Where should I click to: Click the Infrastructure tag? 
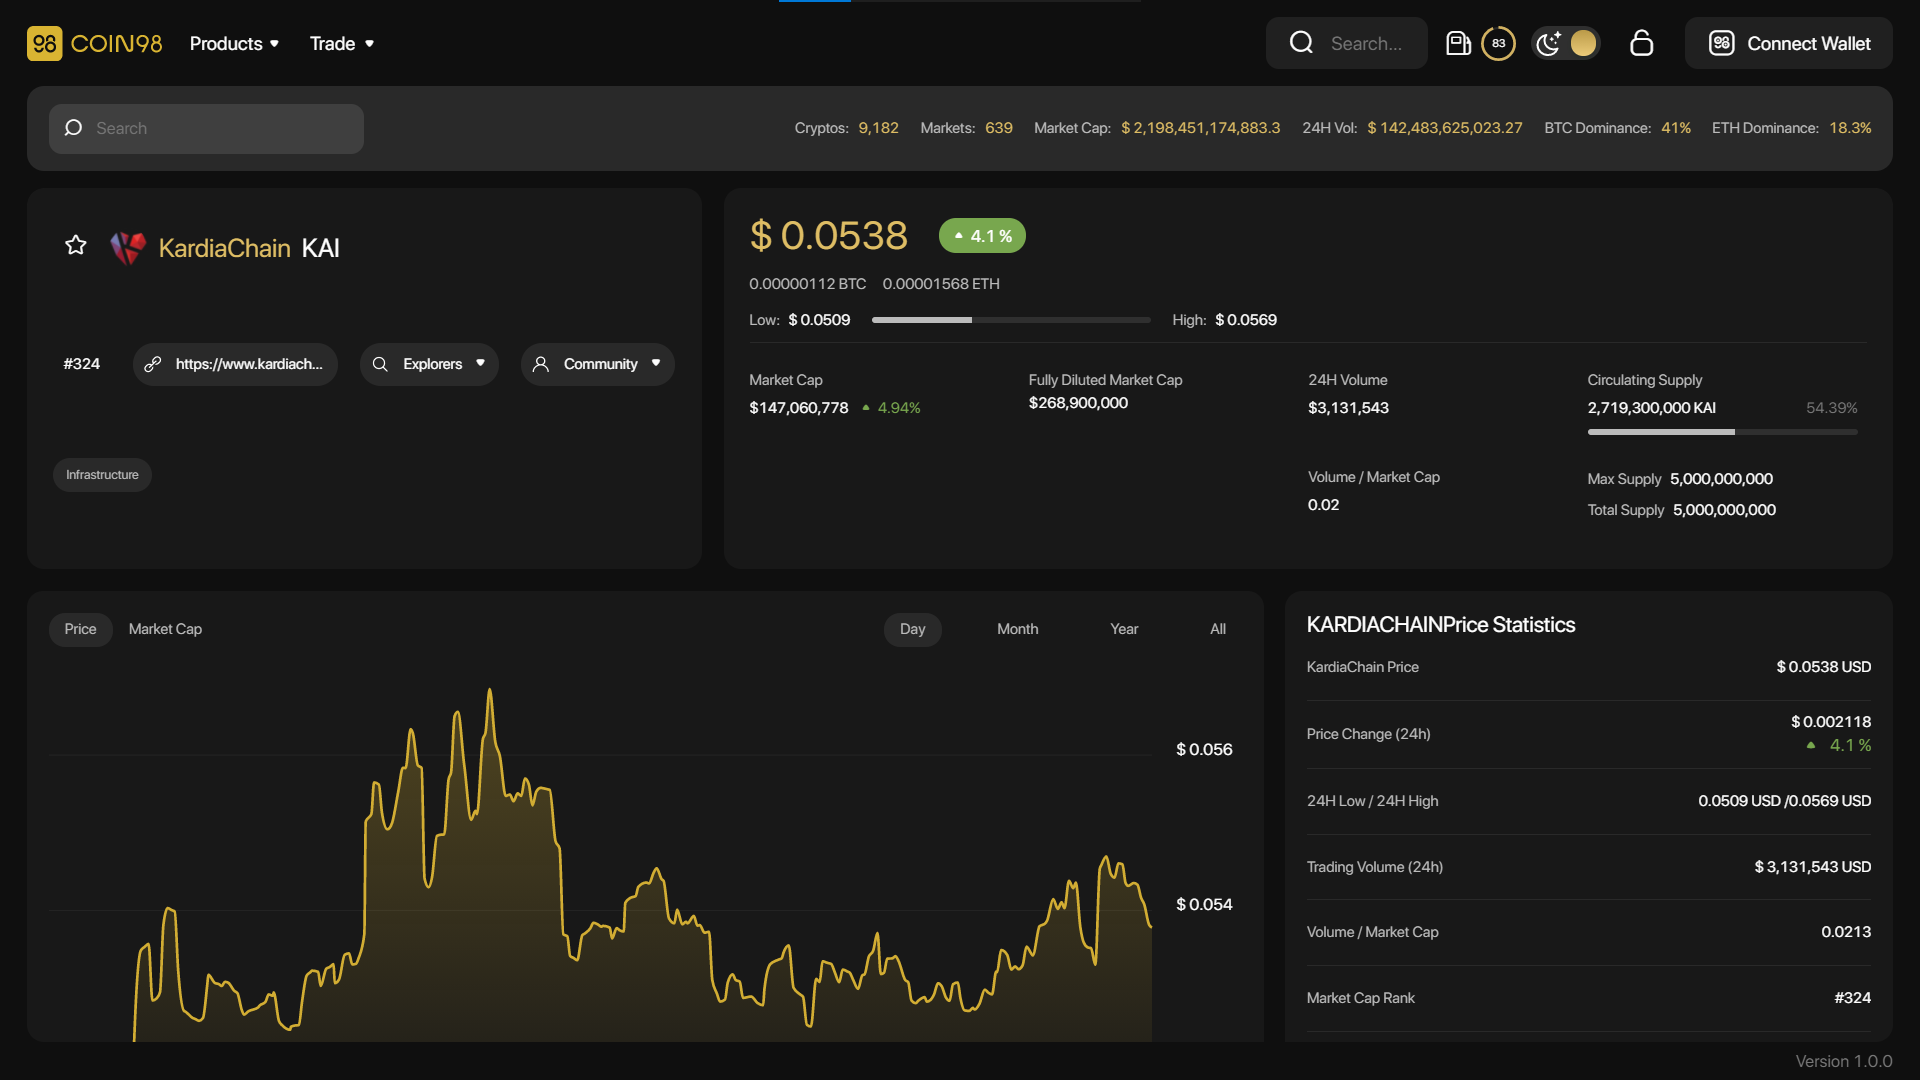click(x=102, y=475)
